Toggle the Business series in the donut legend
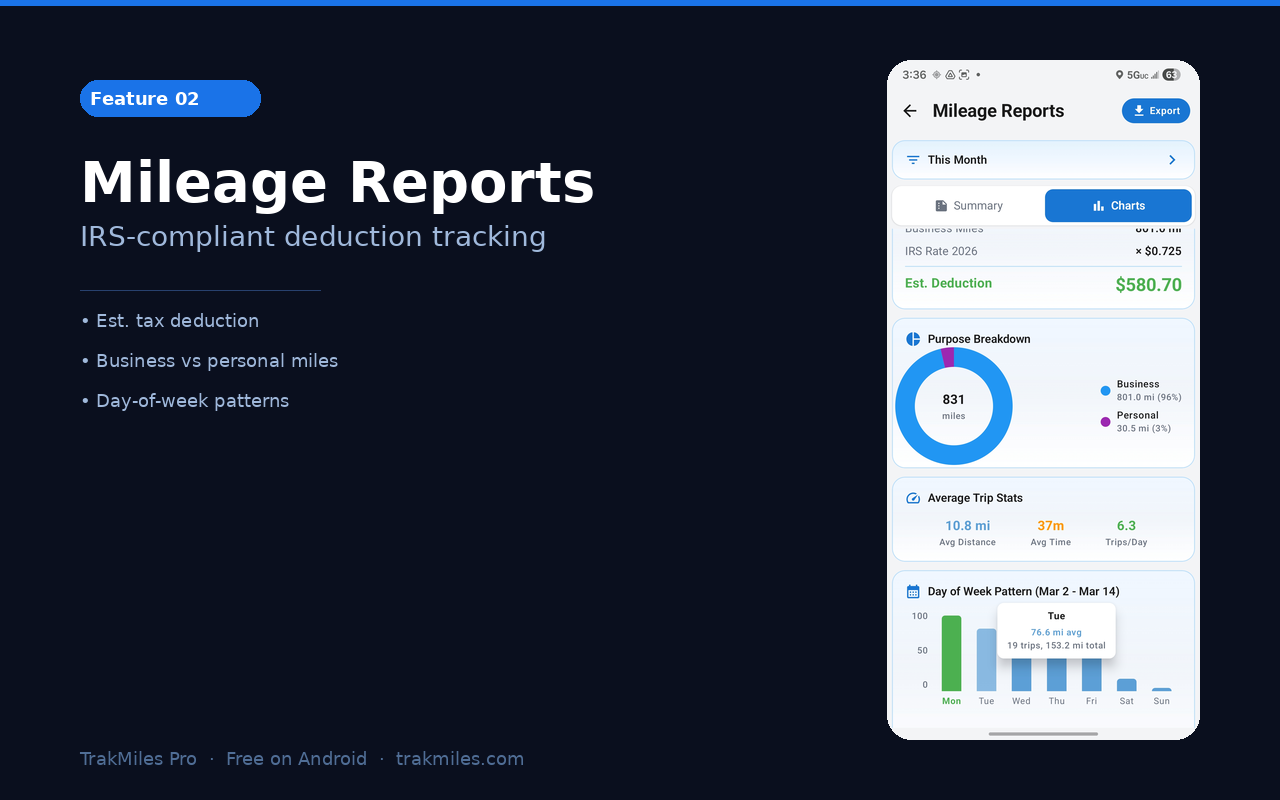This screenshot has width=1280, height=800. pyautogui.click(x=1104, y=390)
